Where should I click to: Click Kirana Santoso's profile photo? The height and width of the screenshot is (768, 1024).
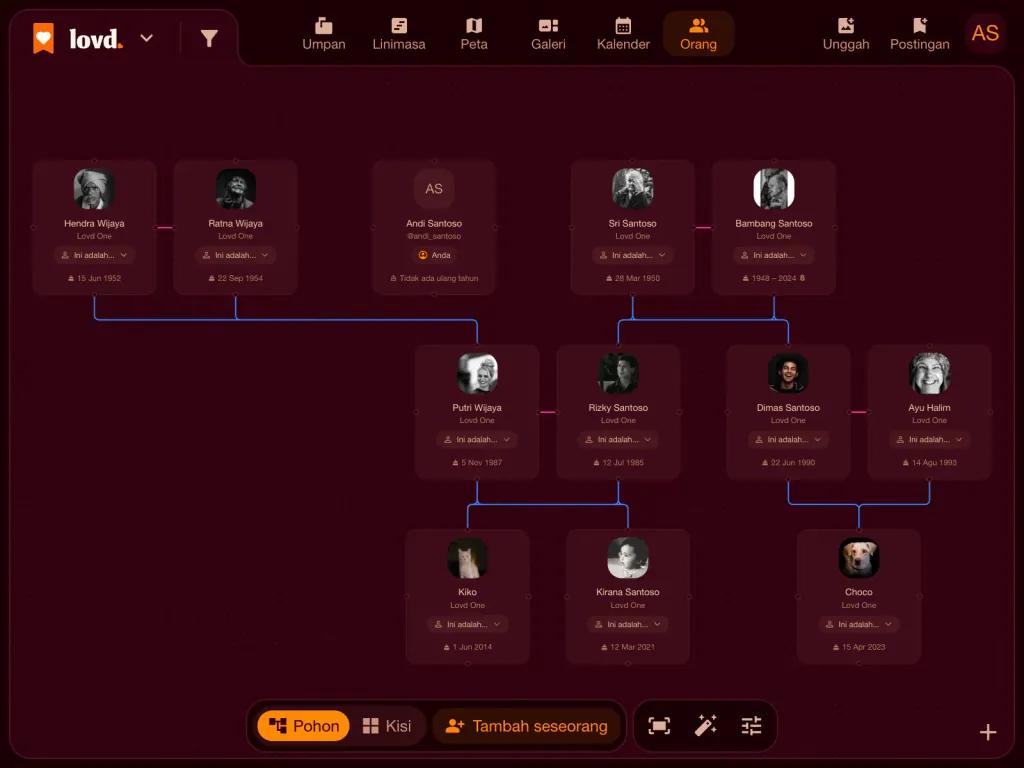click(x=628, y=558)
